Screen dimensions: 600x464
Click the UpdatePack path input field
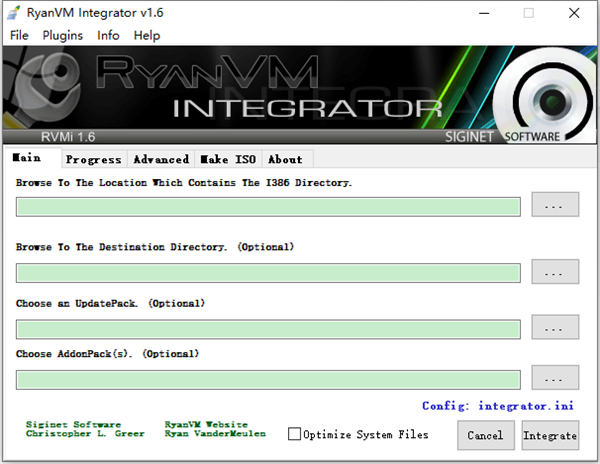click(x=268, y=329)
